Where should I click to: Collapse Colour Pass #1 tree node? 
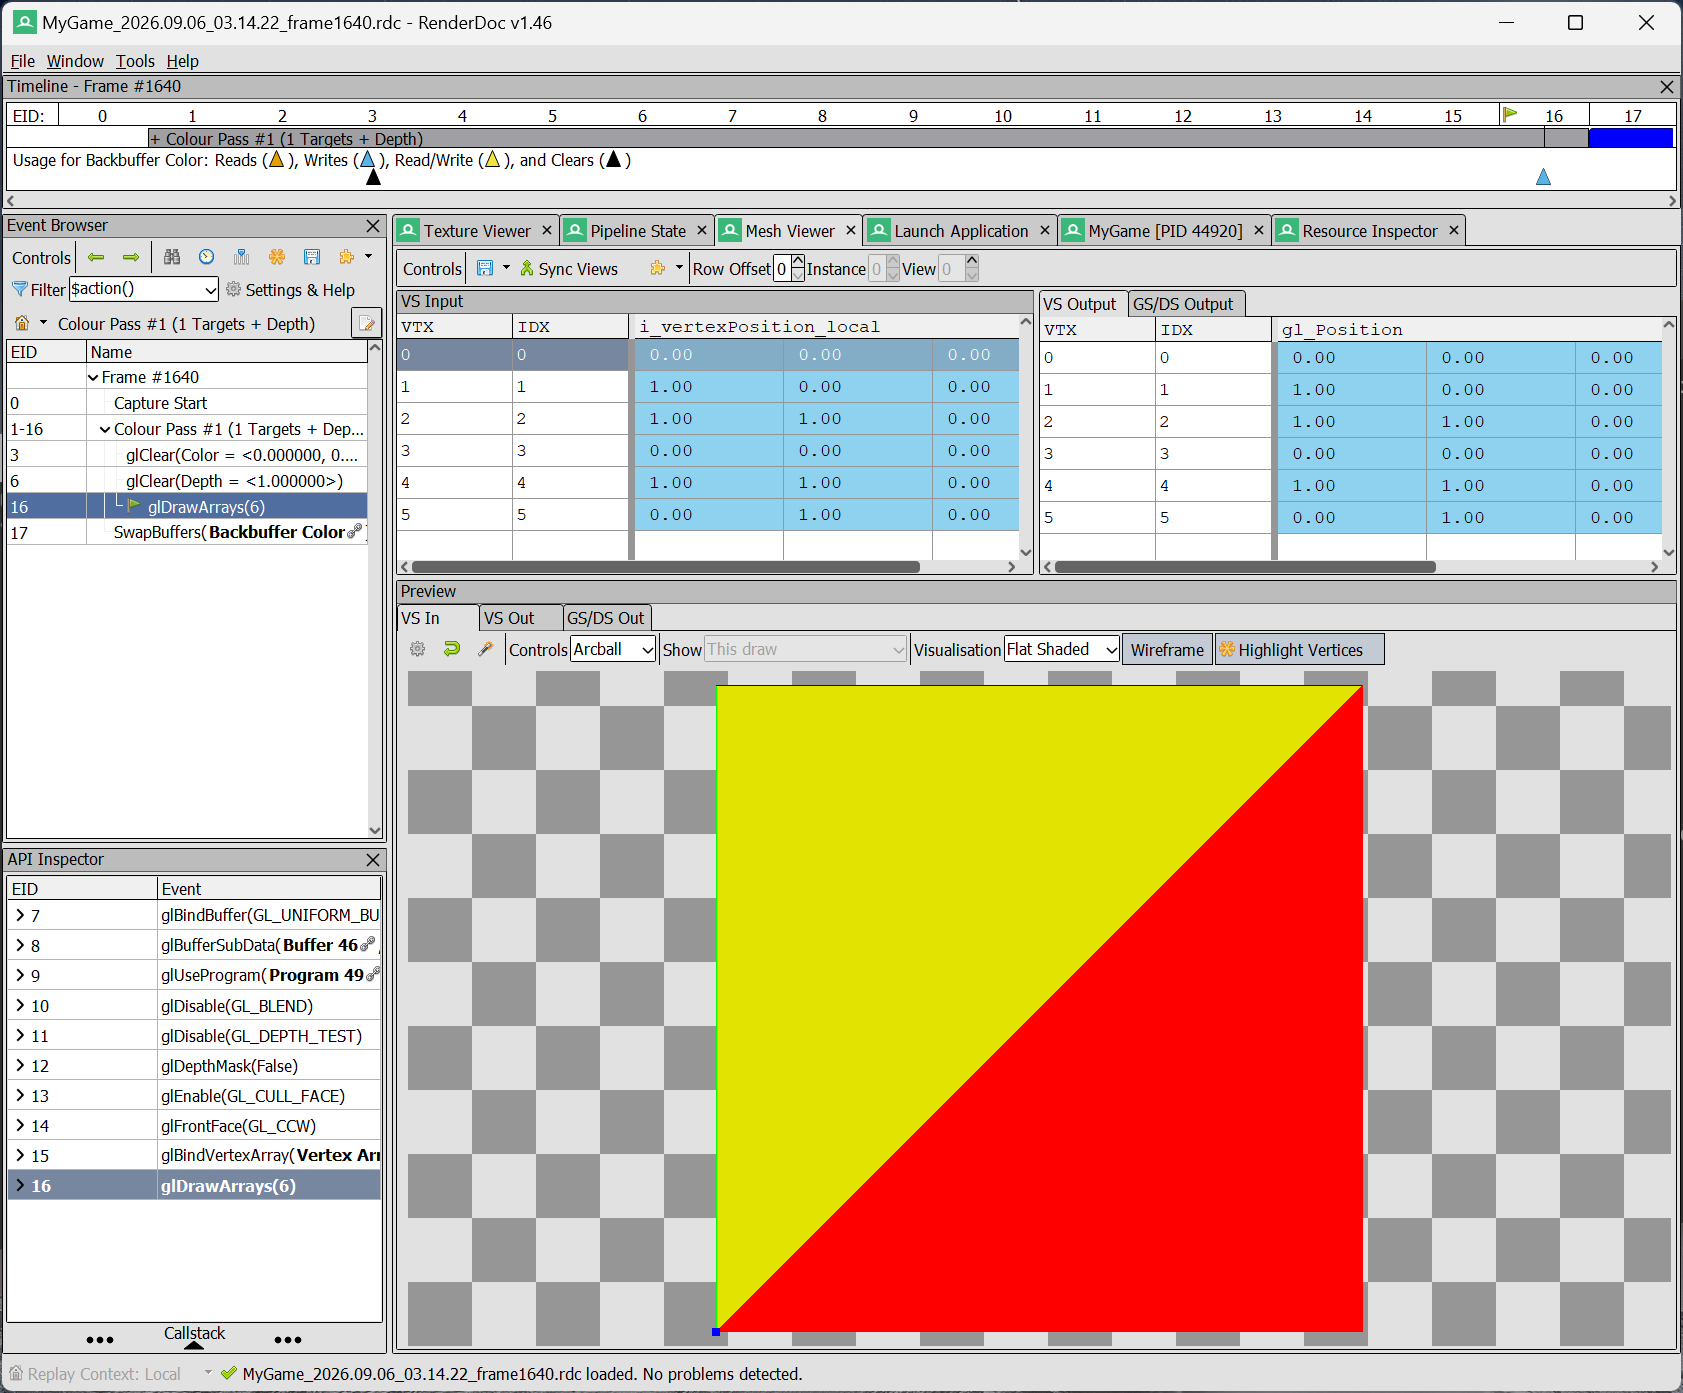coord(105,429)
